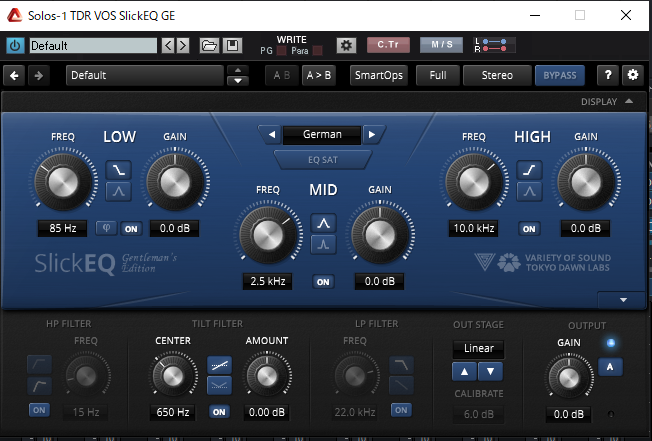
Task: Toggle LOW band phase button
Action: (x=106, y=228)
